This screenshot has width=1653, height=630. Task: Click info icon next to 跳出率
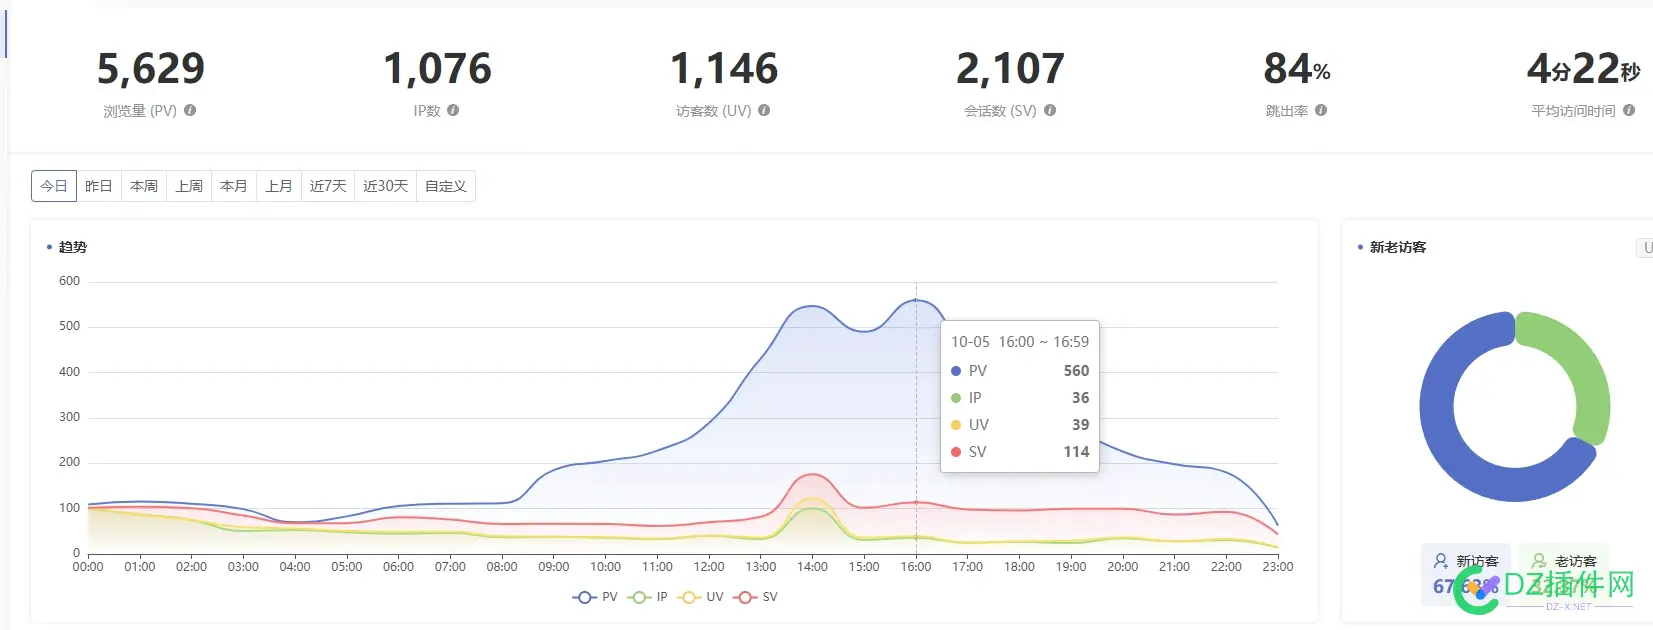(1321, 111)
